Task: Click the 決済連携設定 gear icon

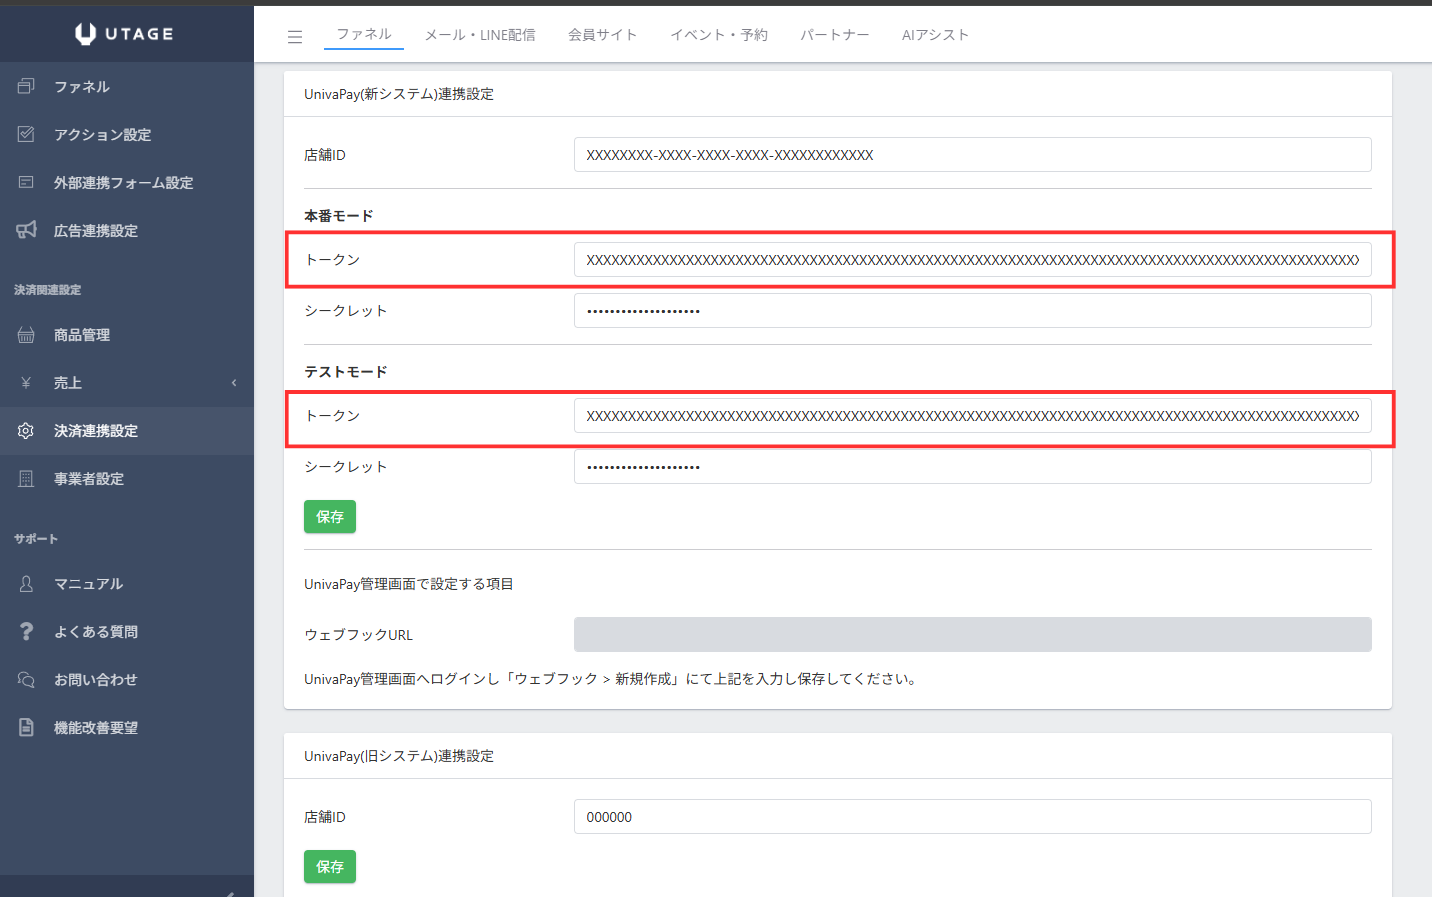Action: coord(26,431)
